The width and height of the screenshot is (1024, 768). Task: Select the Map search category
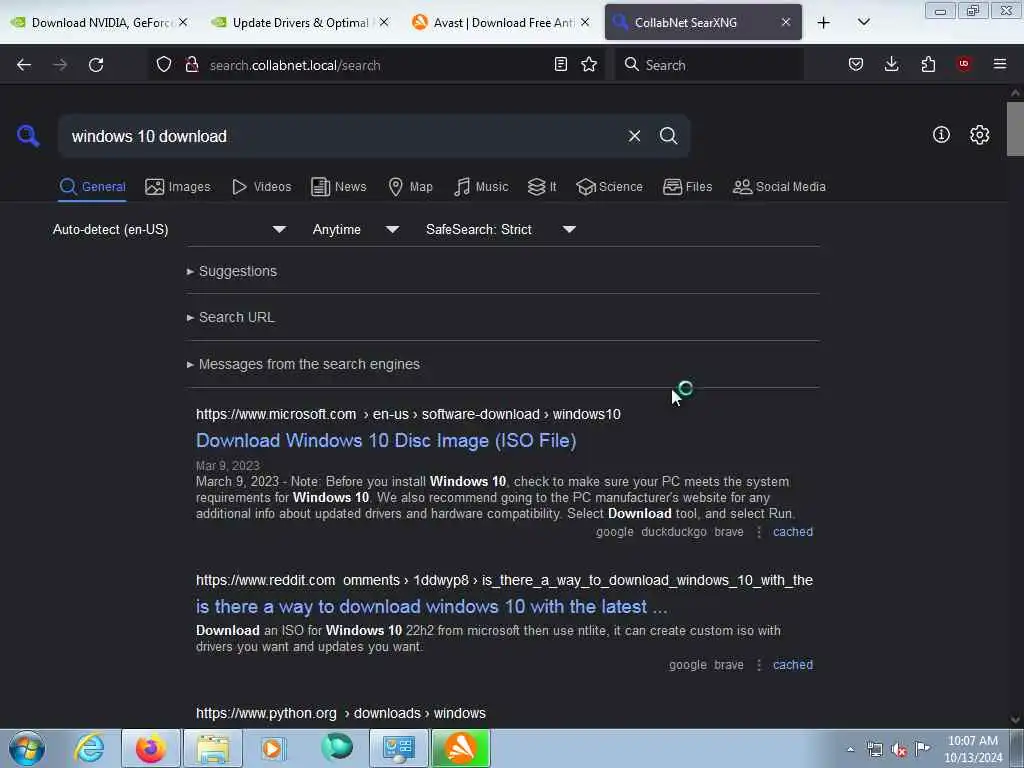pyautogui.click(x=410, y=187)
